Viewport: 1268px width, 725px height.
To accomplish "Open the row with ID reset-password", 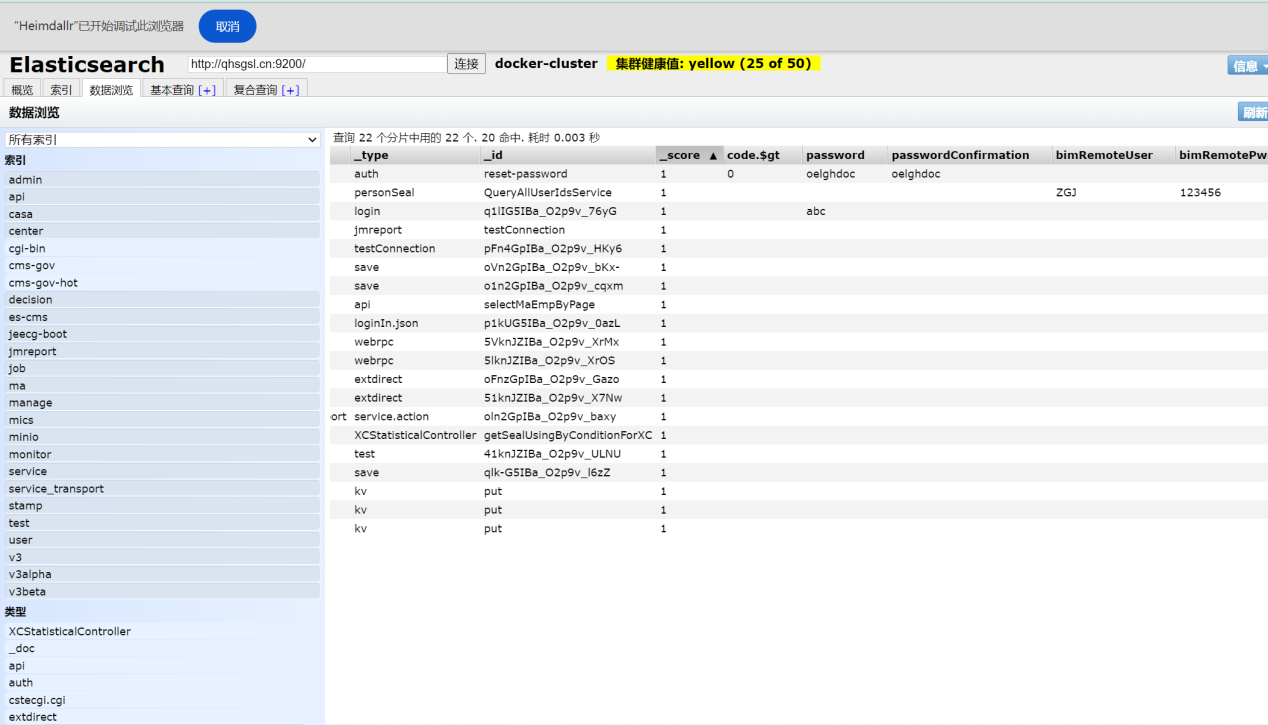I will pyautogui.click(x=799, y=174).
